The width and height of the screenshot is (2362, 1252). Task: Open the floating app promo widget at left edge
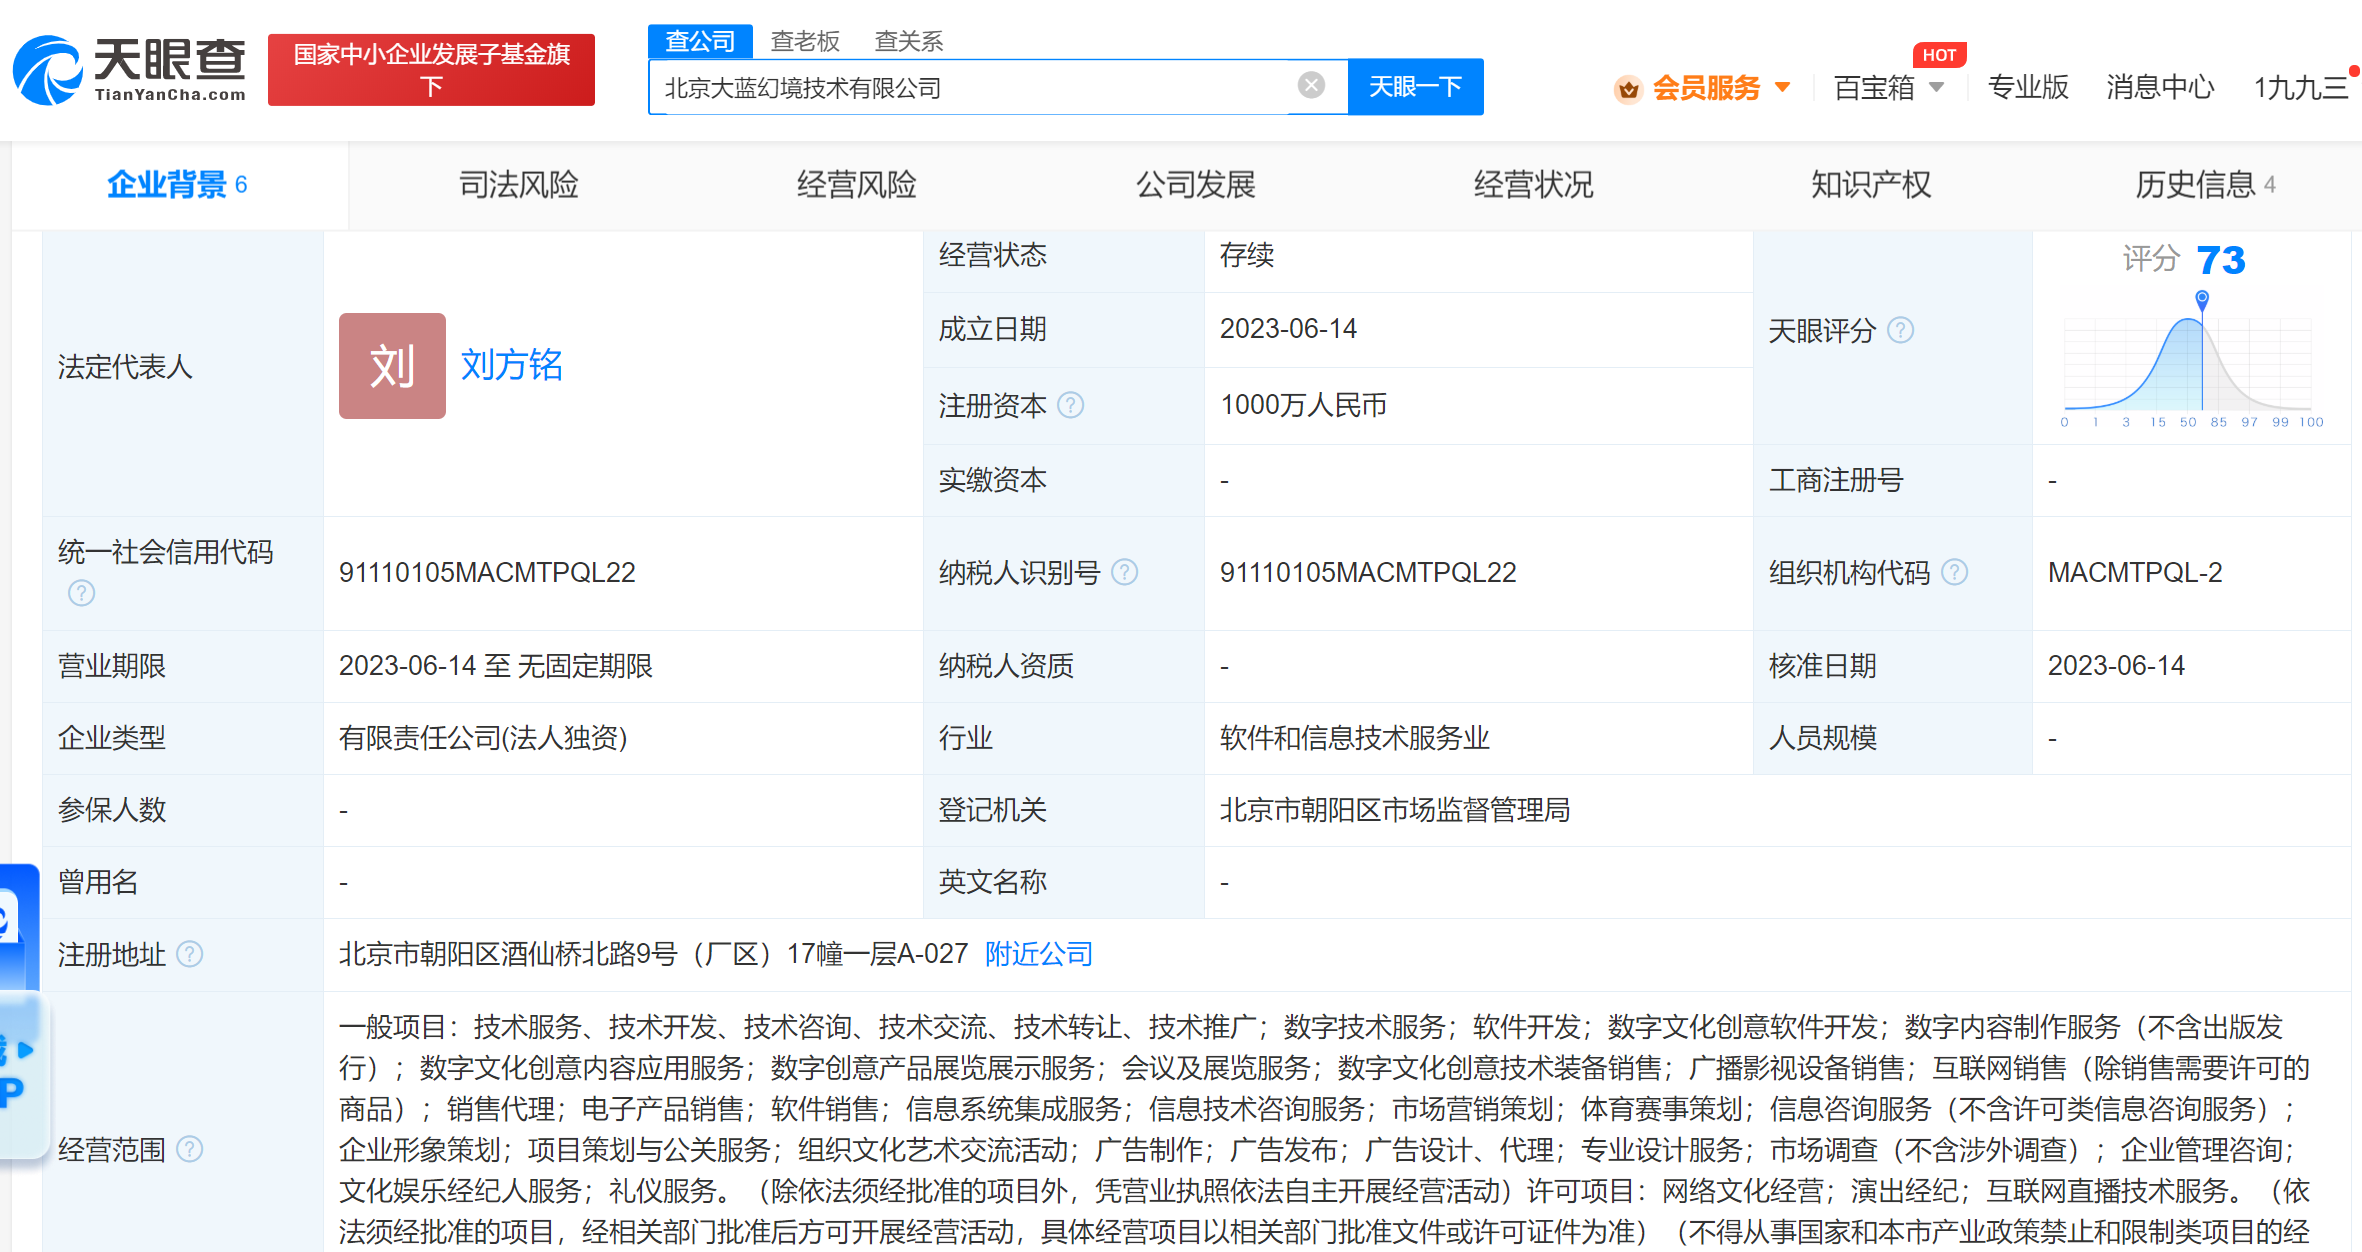pos(22,1075)
